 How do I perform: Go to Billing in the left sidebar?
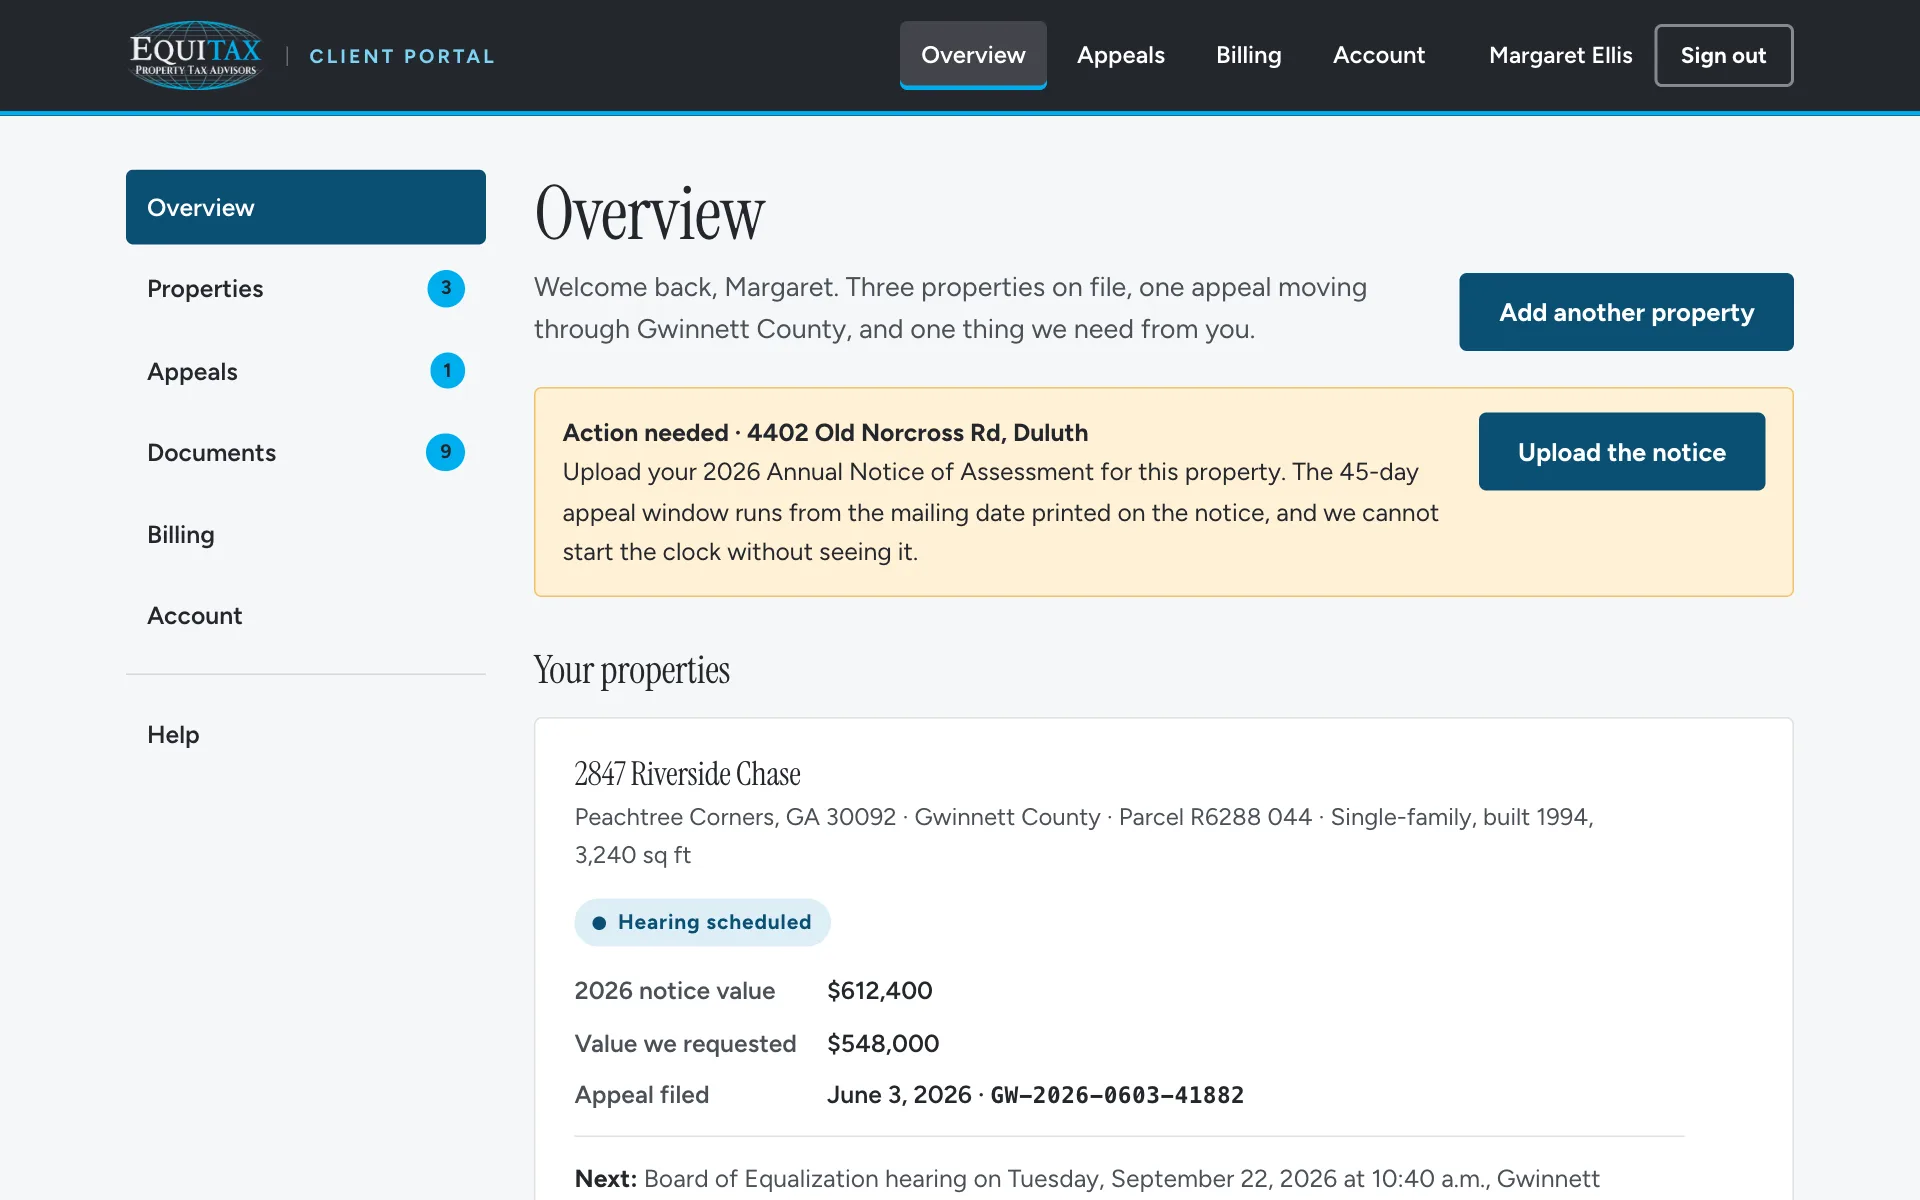(306, 535)
